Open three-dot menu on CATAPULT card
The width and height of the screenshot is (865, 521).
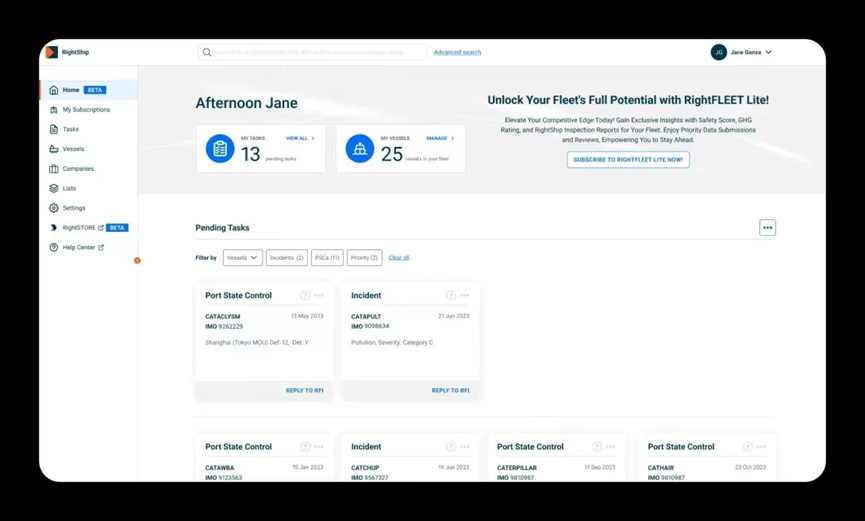coord(464,295)
